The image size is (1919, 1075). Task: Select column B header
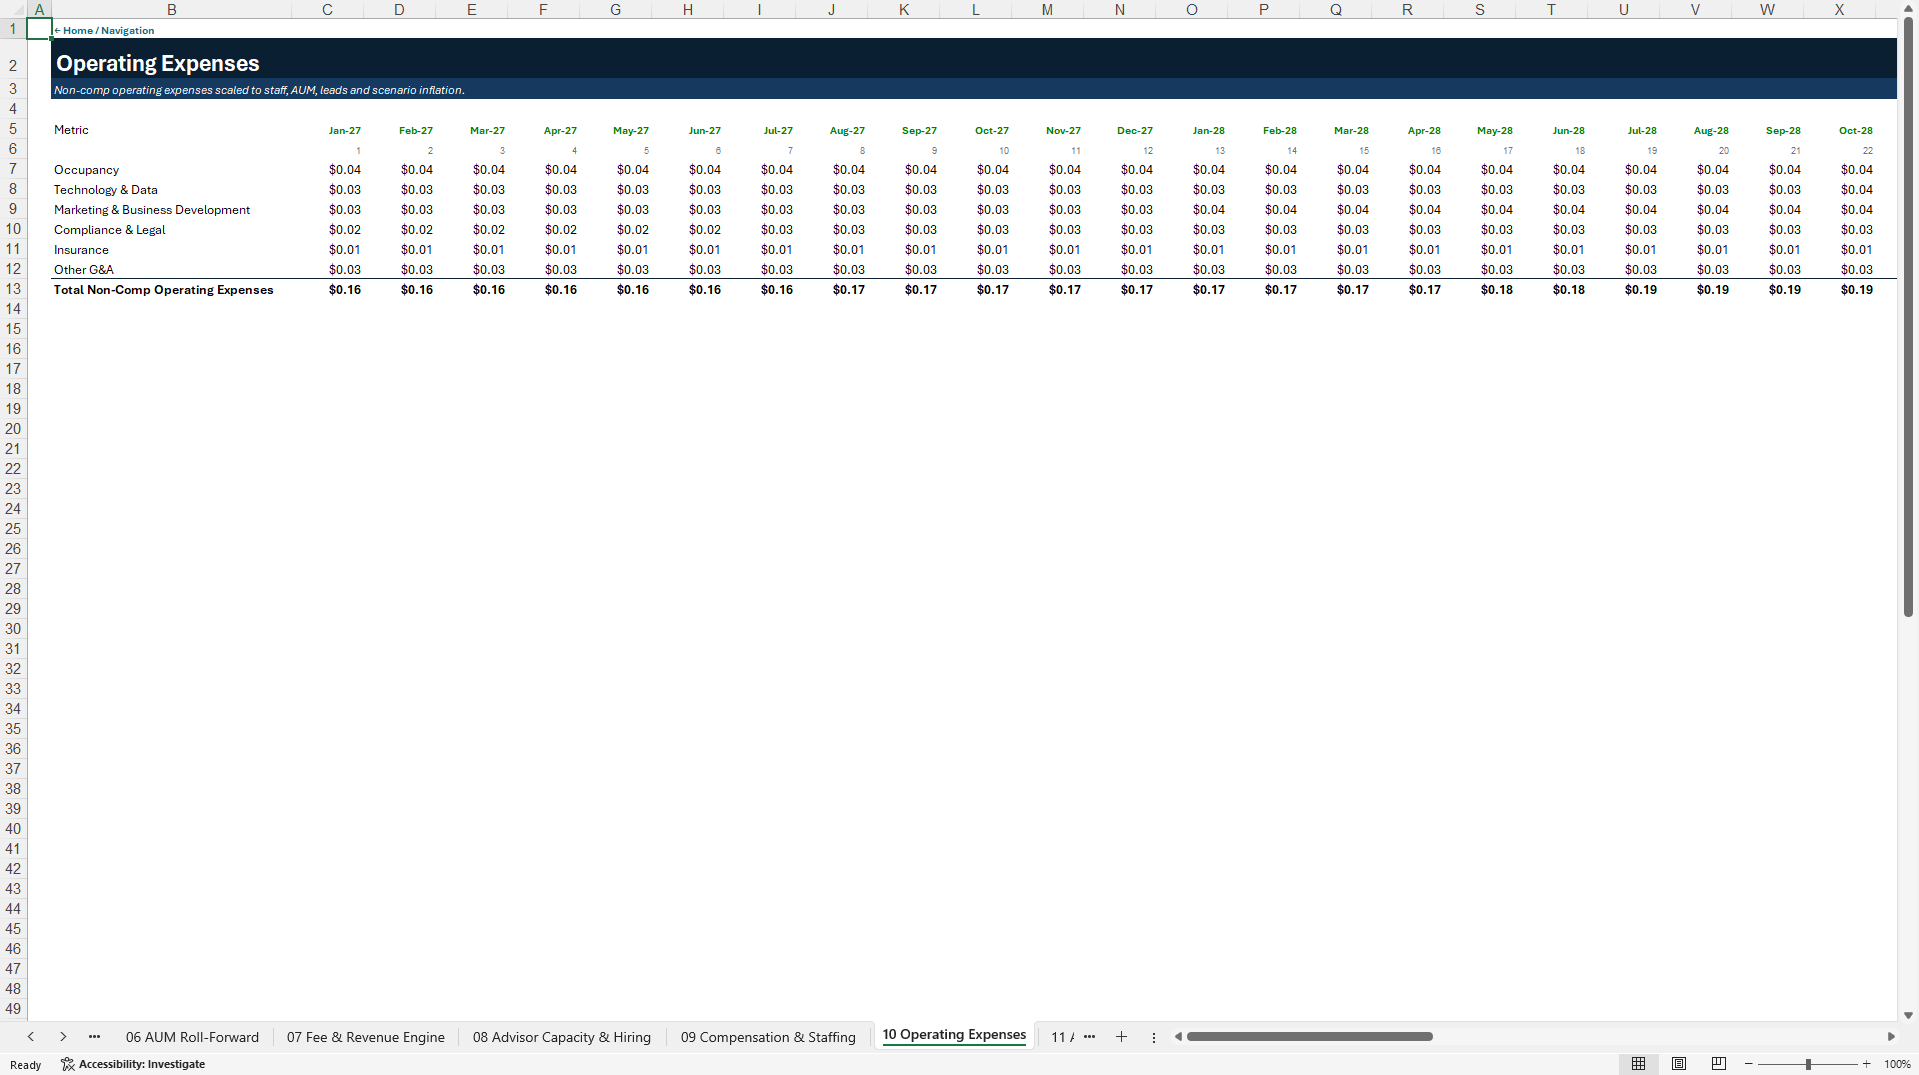pyautogui.click(x=171, y=9)
